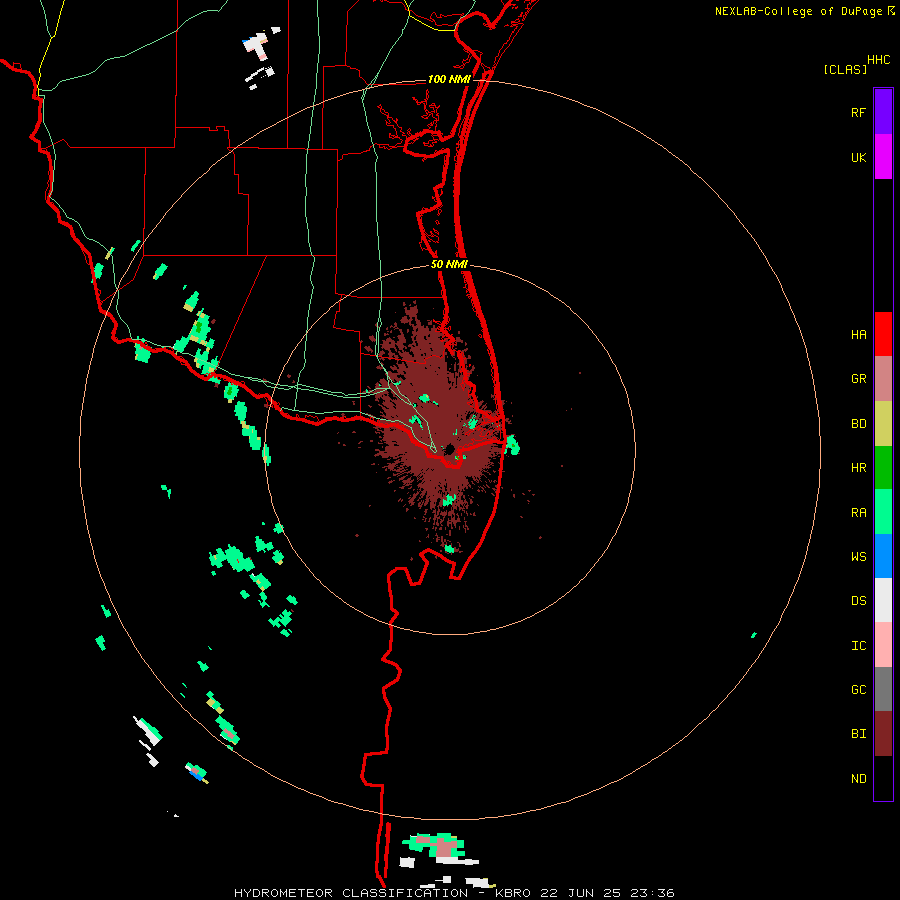Click the ND legend label

coord(858,779)
